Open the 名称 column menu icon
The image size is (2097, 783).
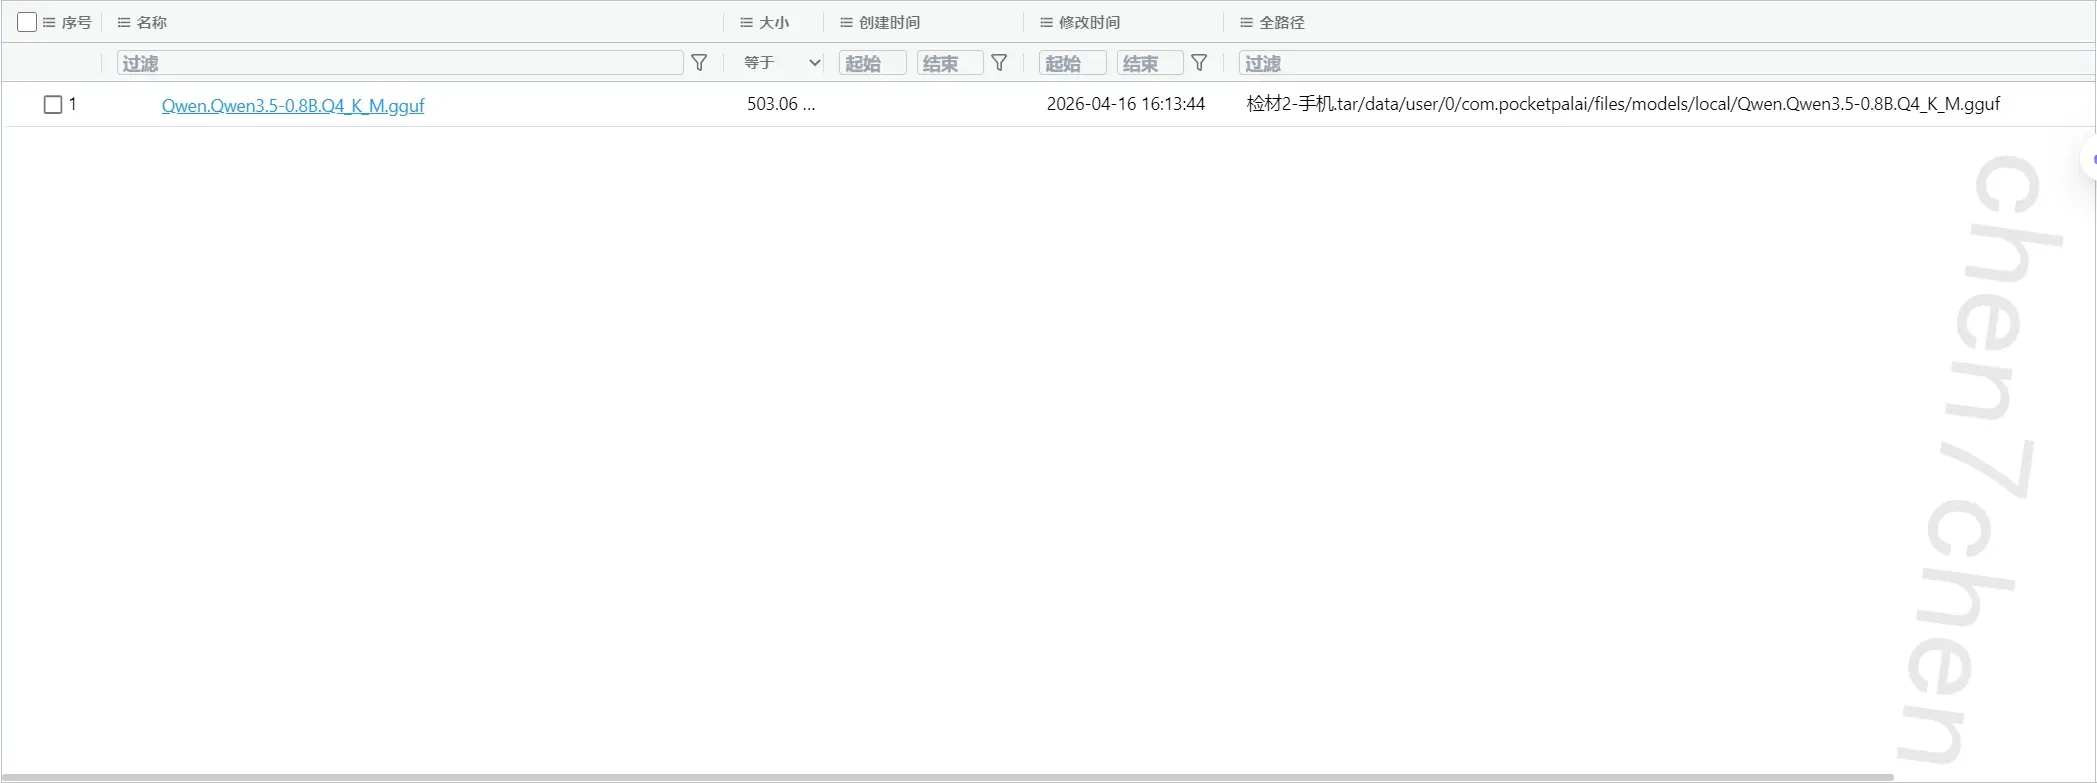(124, 22)
